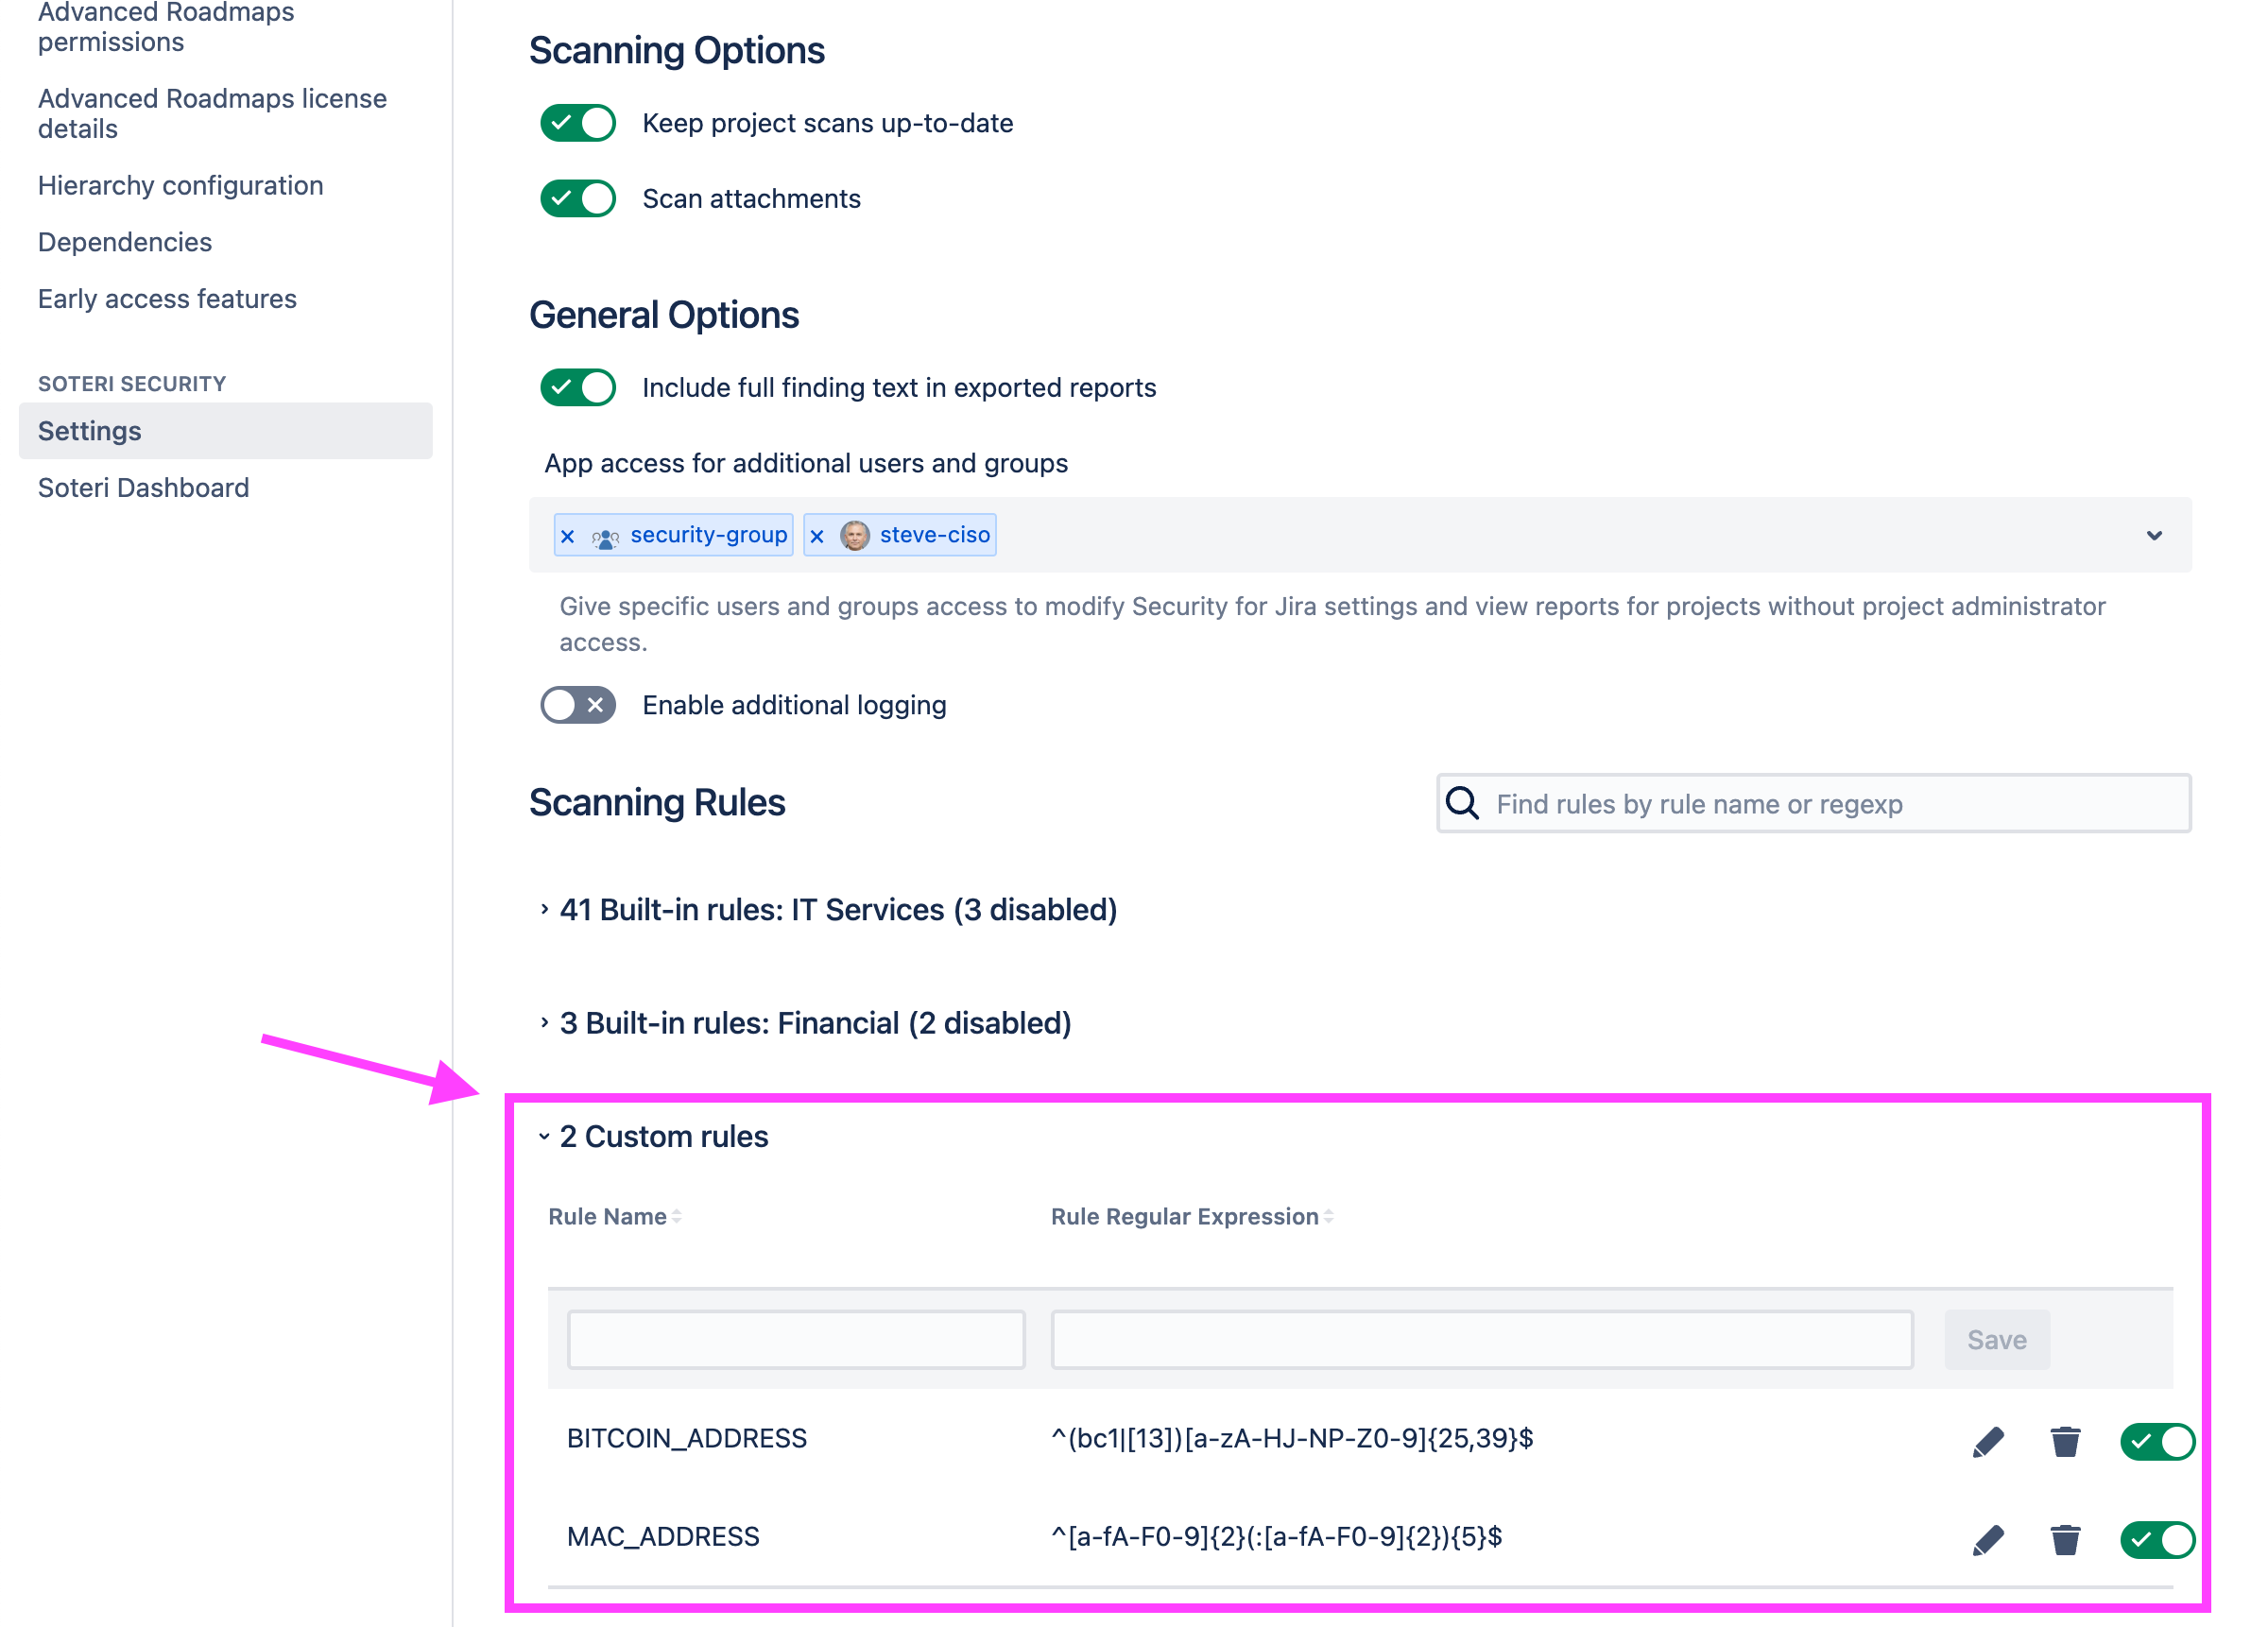
Task: Remove steve-ciso from app access
Action: click(x=817, y=536)
